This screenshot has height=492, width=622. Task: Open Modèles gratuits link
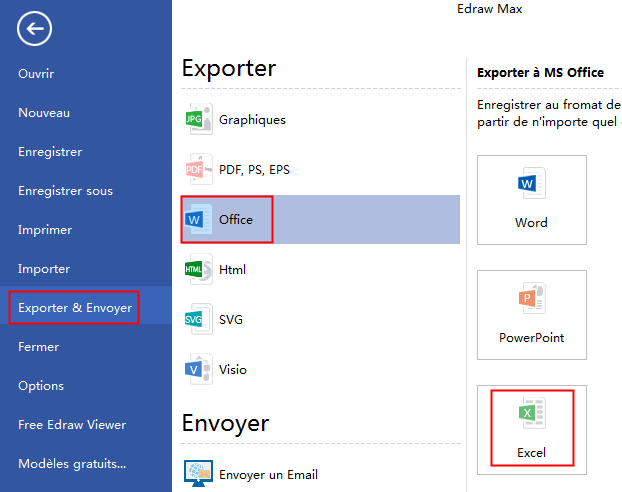click(72, 464)
